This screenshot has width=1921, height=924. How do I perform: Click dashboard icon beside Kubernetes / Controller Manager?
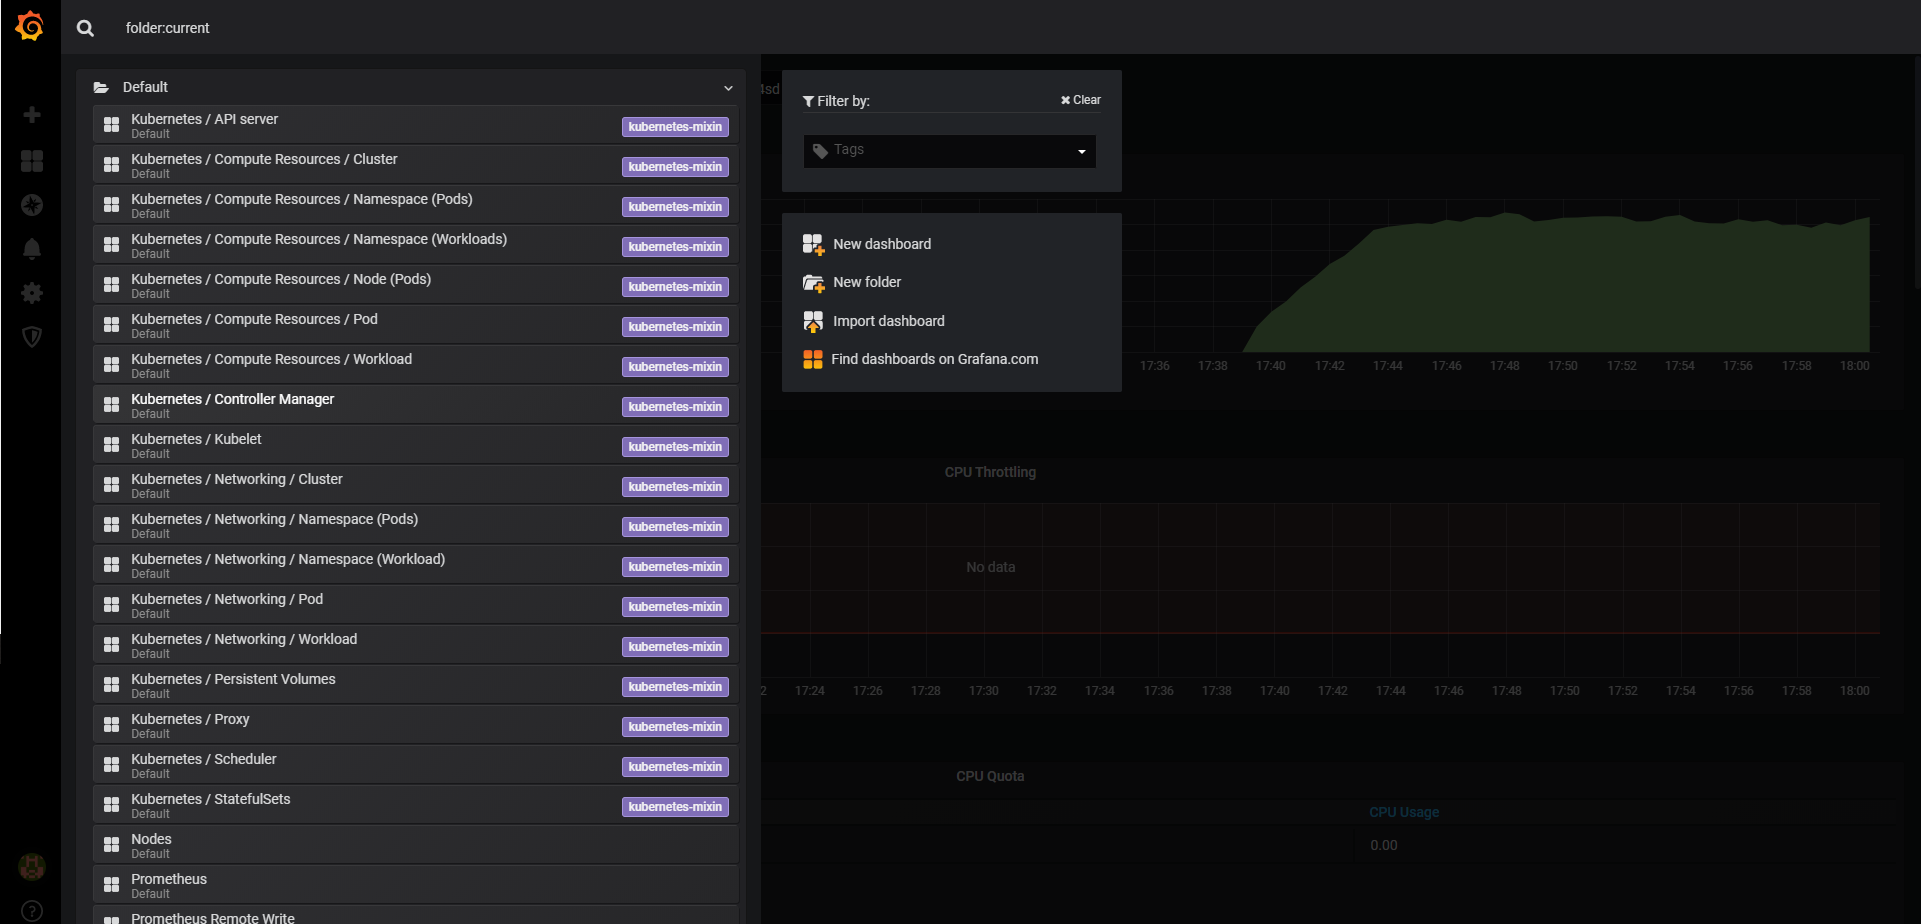(112, 405)
